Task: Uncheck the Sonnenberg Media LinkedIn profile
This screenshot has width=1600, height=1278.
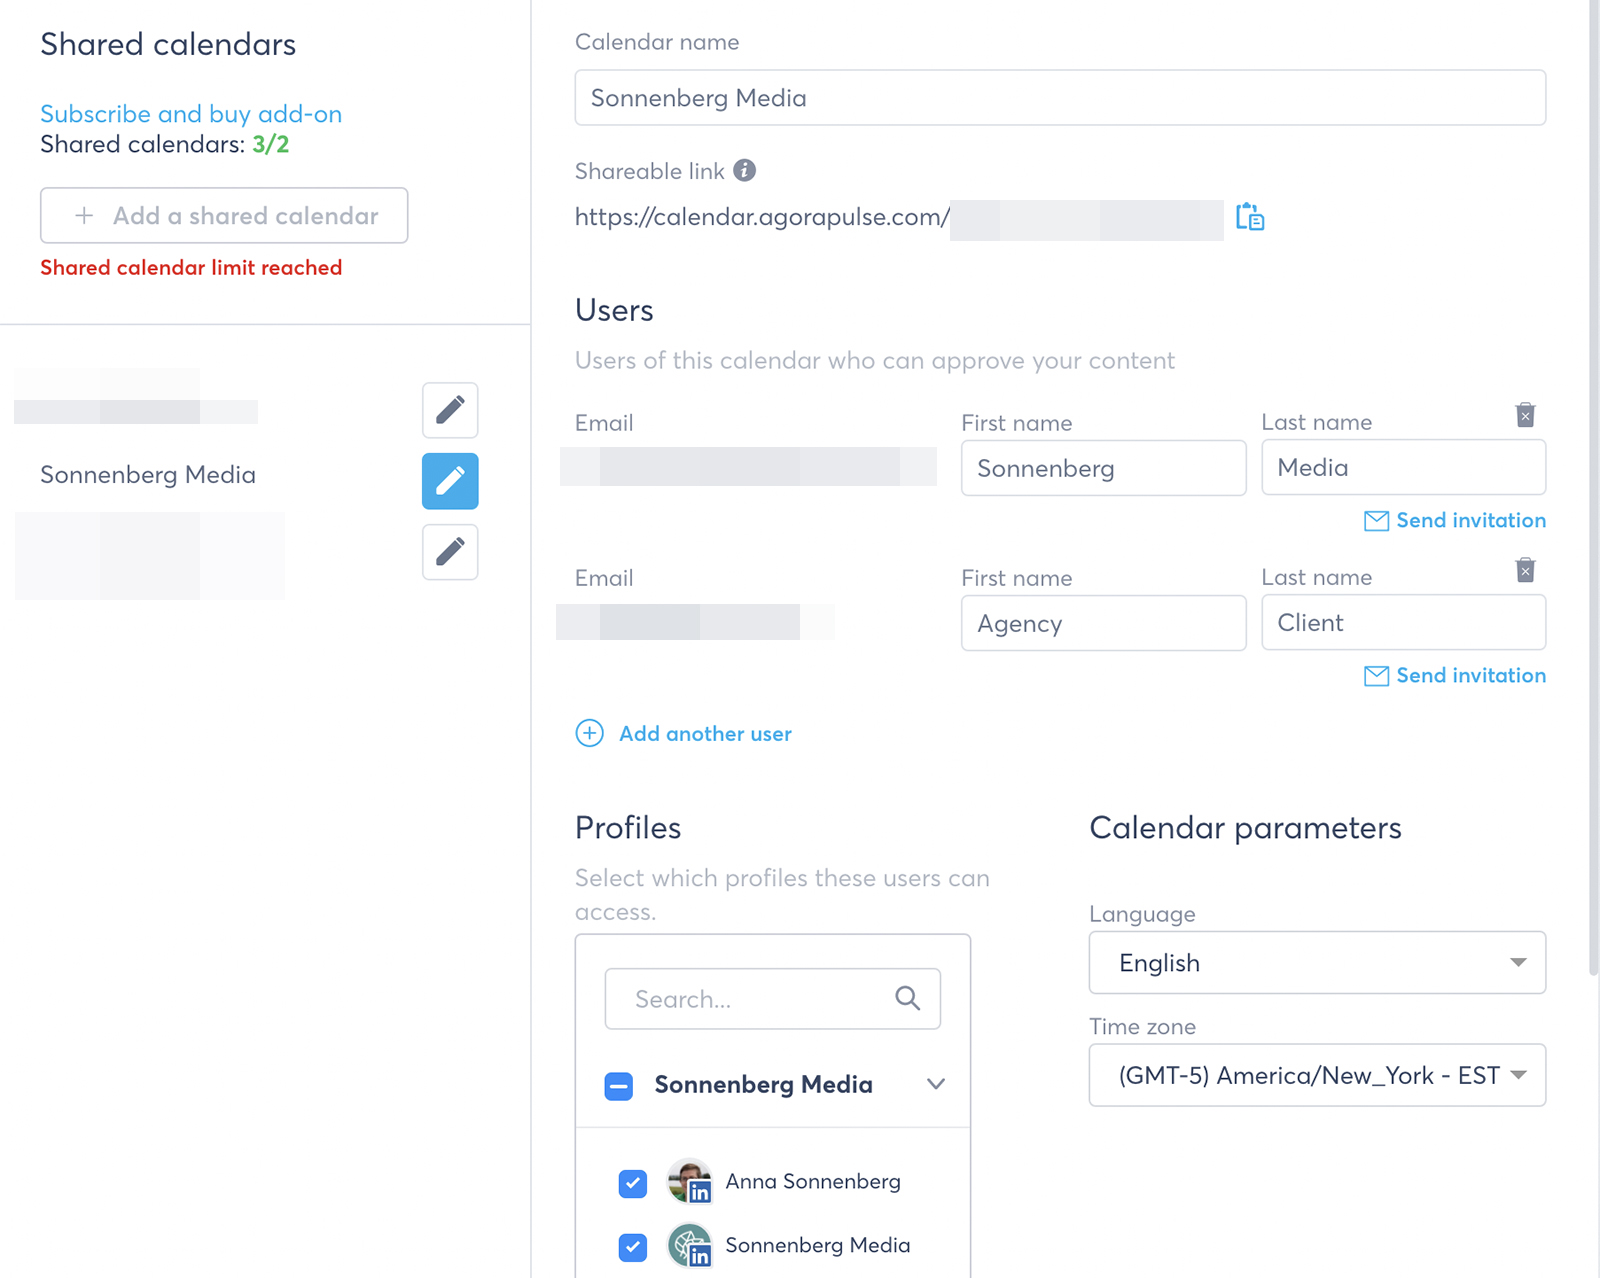Action: pyautogui.click(x=633, y=1247)
